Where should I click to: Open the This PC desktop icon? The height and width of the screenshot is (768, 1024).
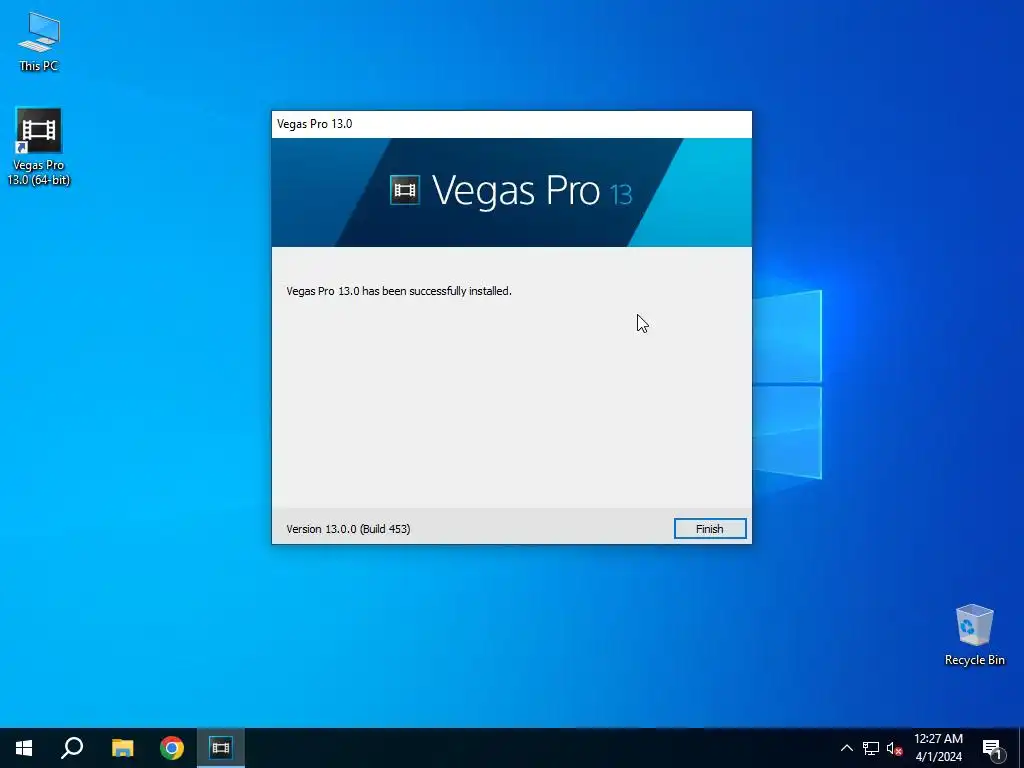coord(39,42)
